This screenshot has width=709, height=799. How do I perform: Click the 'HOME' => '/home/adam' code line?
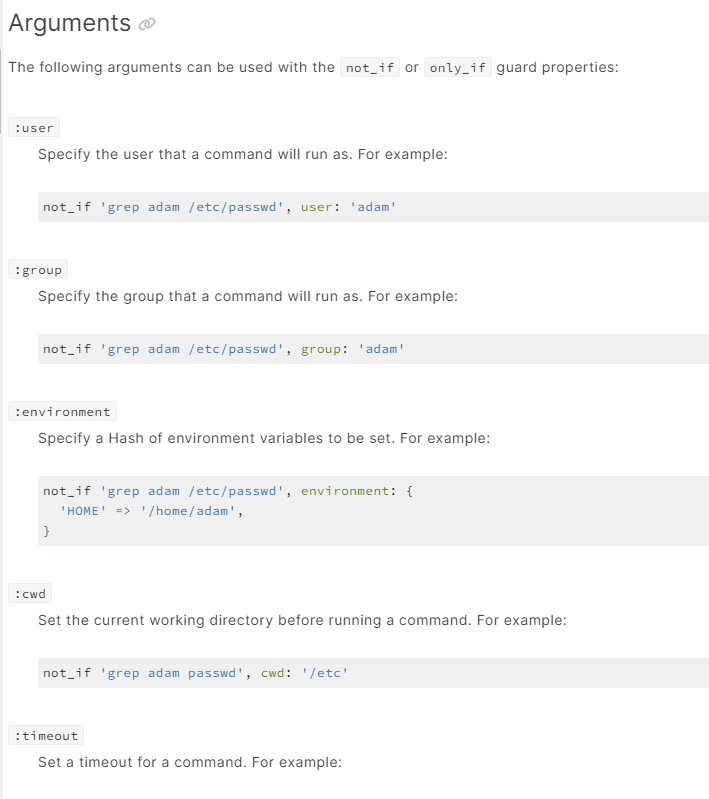(x=150, y=511)
